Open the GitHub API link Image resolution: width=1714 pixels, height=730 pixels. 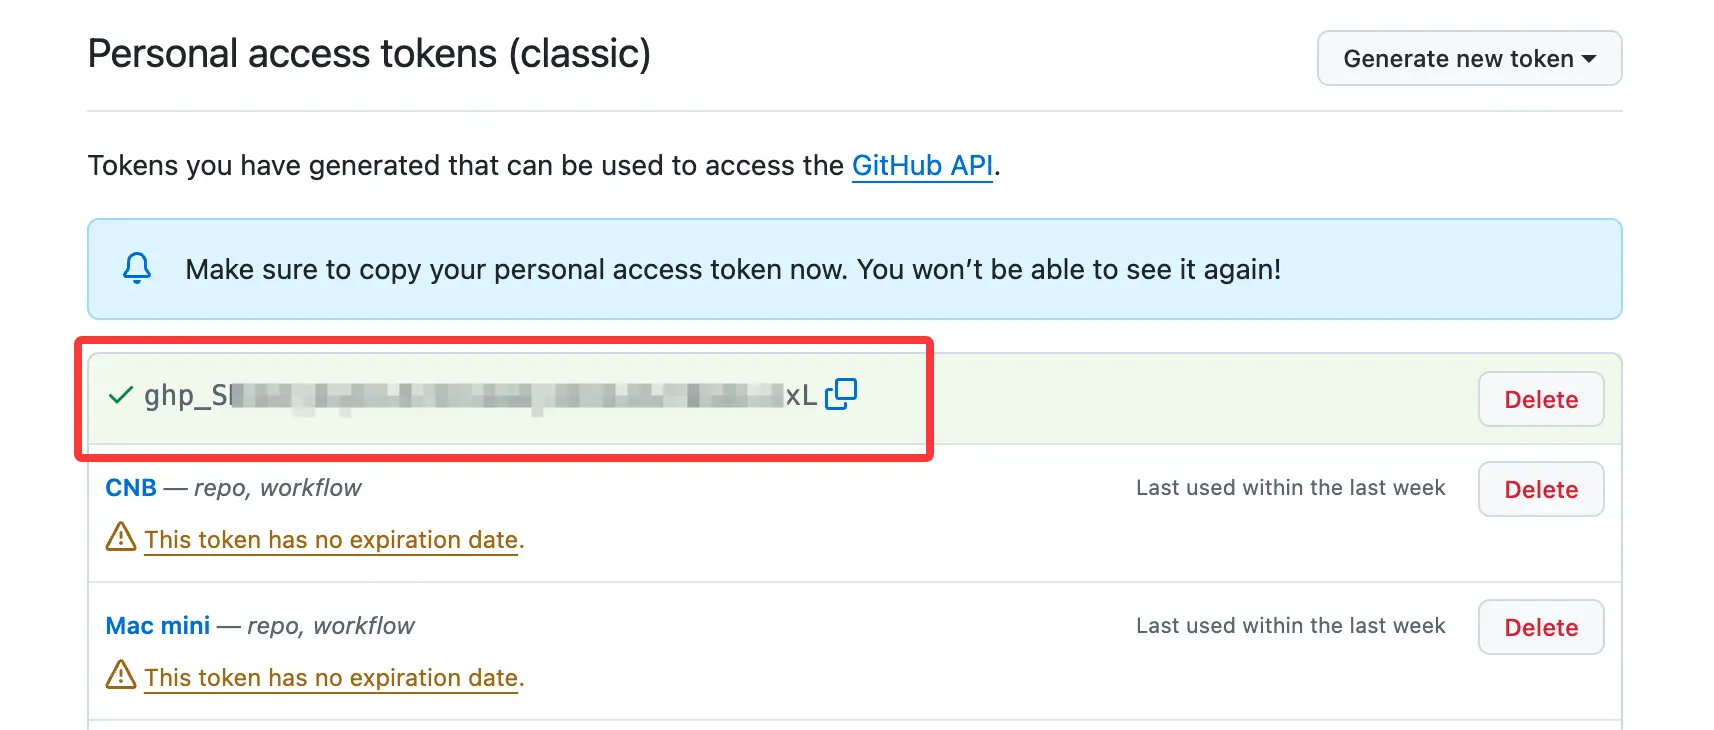pos(922,165)
